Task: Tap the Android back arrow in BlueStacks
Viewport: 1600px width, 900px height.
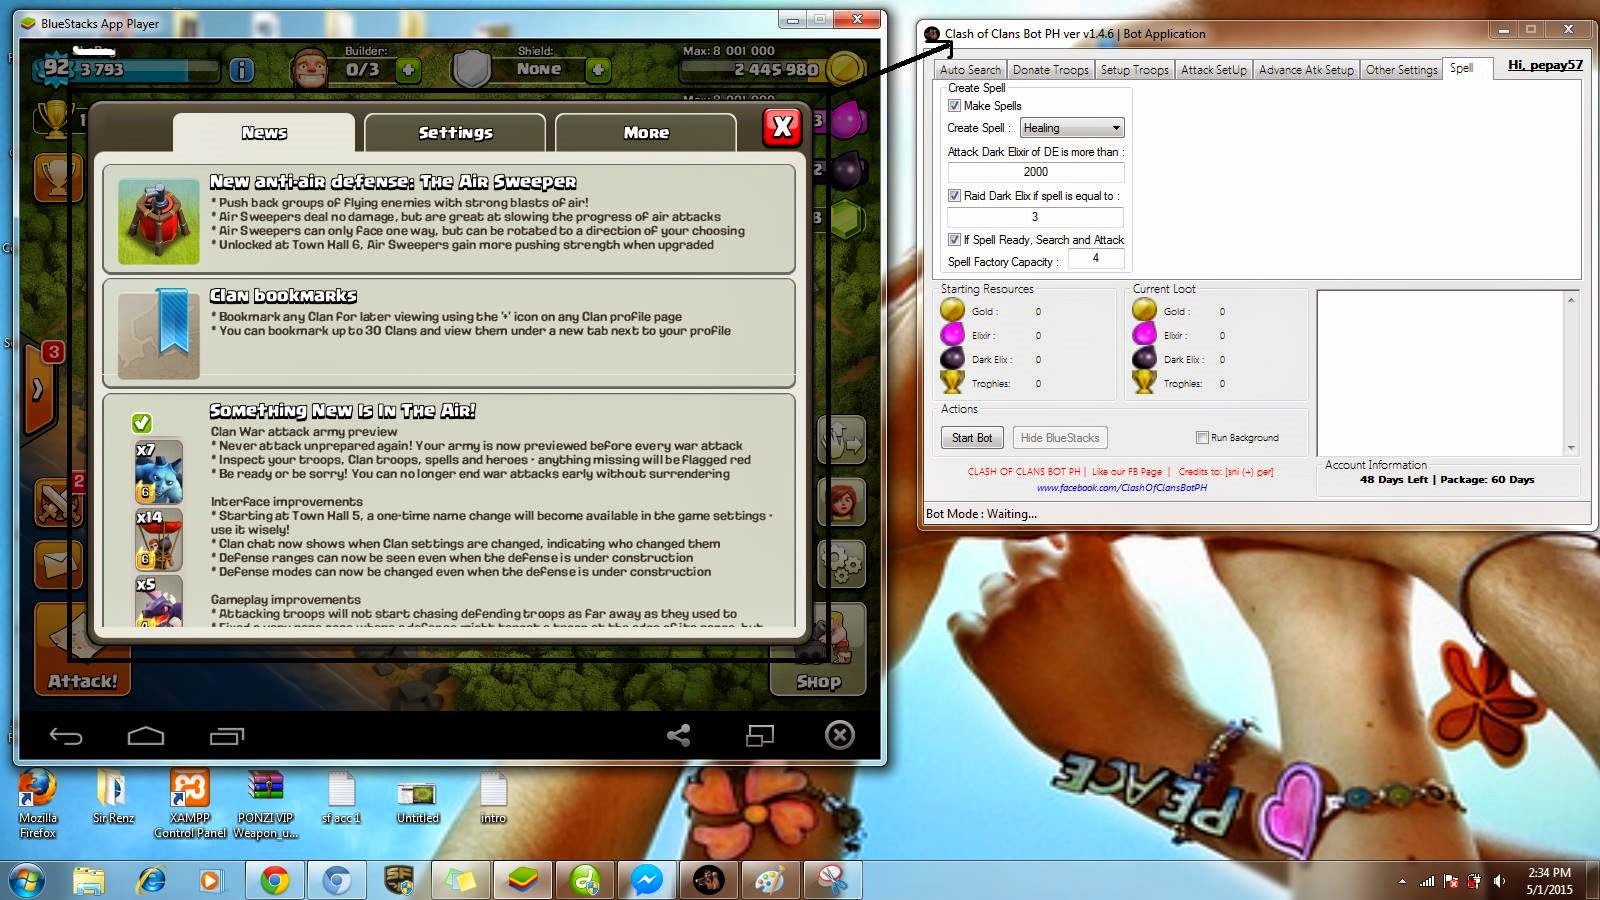Action: (x=66, y=736)
